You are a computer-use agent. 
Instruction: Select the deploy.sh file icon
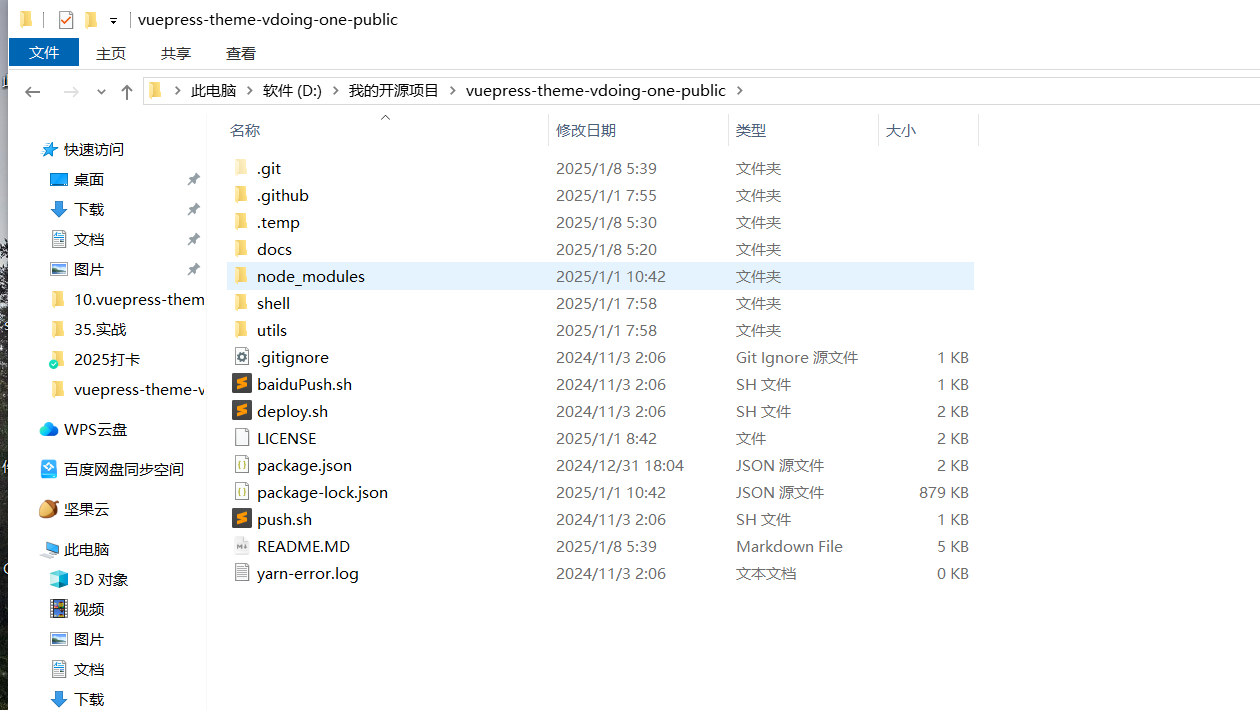coord(241,411)
